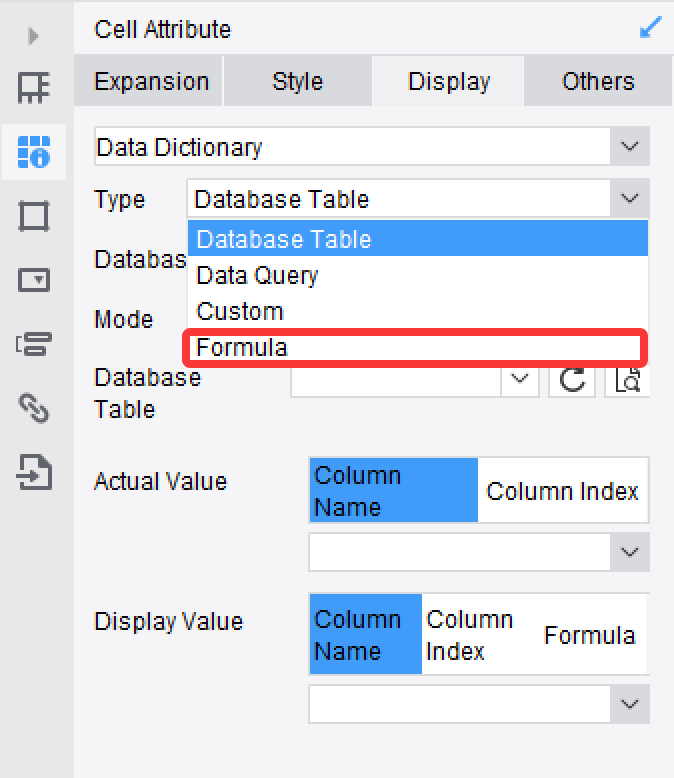This screenshot has height=778, width=674.
Task: Switch to the Others tab
Action: (x=598, y=81)
